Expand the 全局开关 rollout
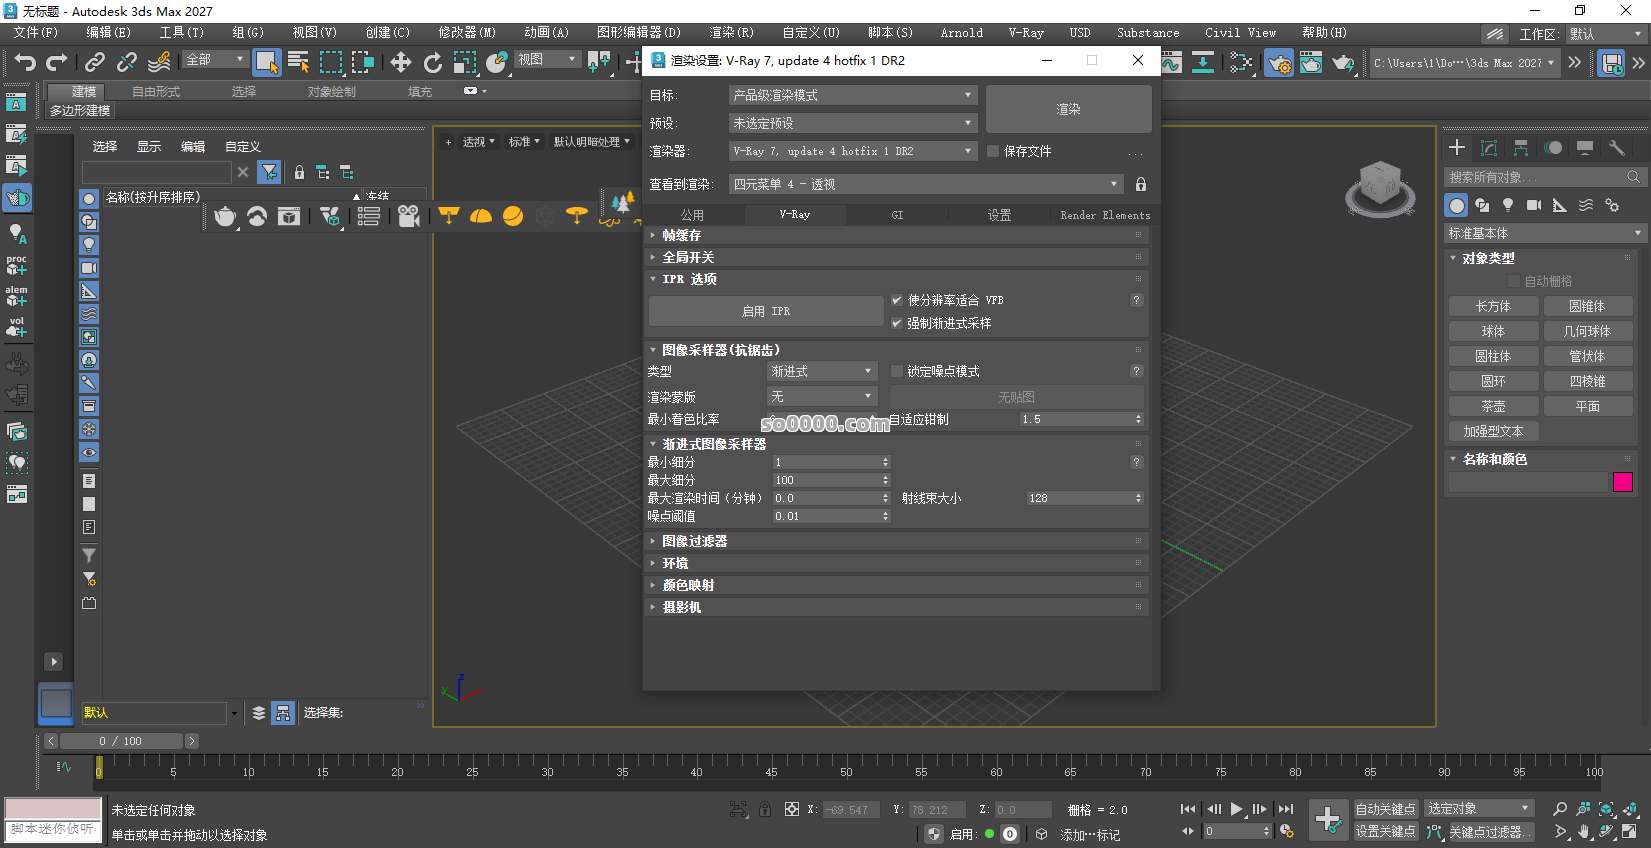The image size is (1651, 848). point(895,257)
